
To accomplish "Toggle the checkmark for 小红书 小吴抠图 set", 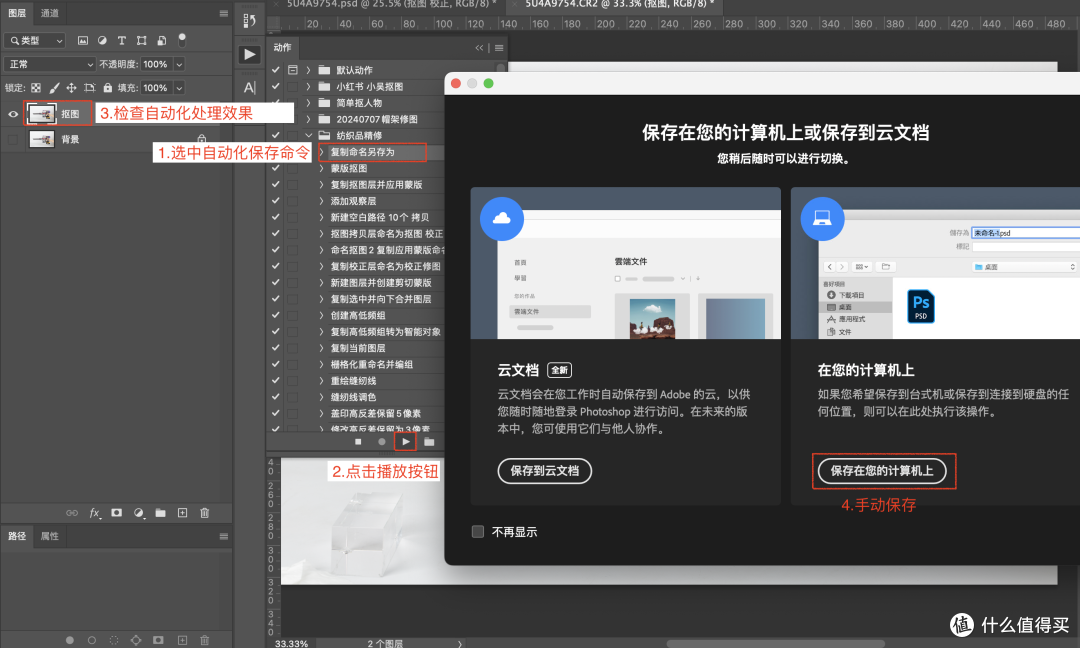I will (x=276, y=87).
